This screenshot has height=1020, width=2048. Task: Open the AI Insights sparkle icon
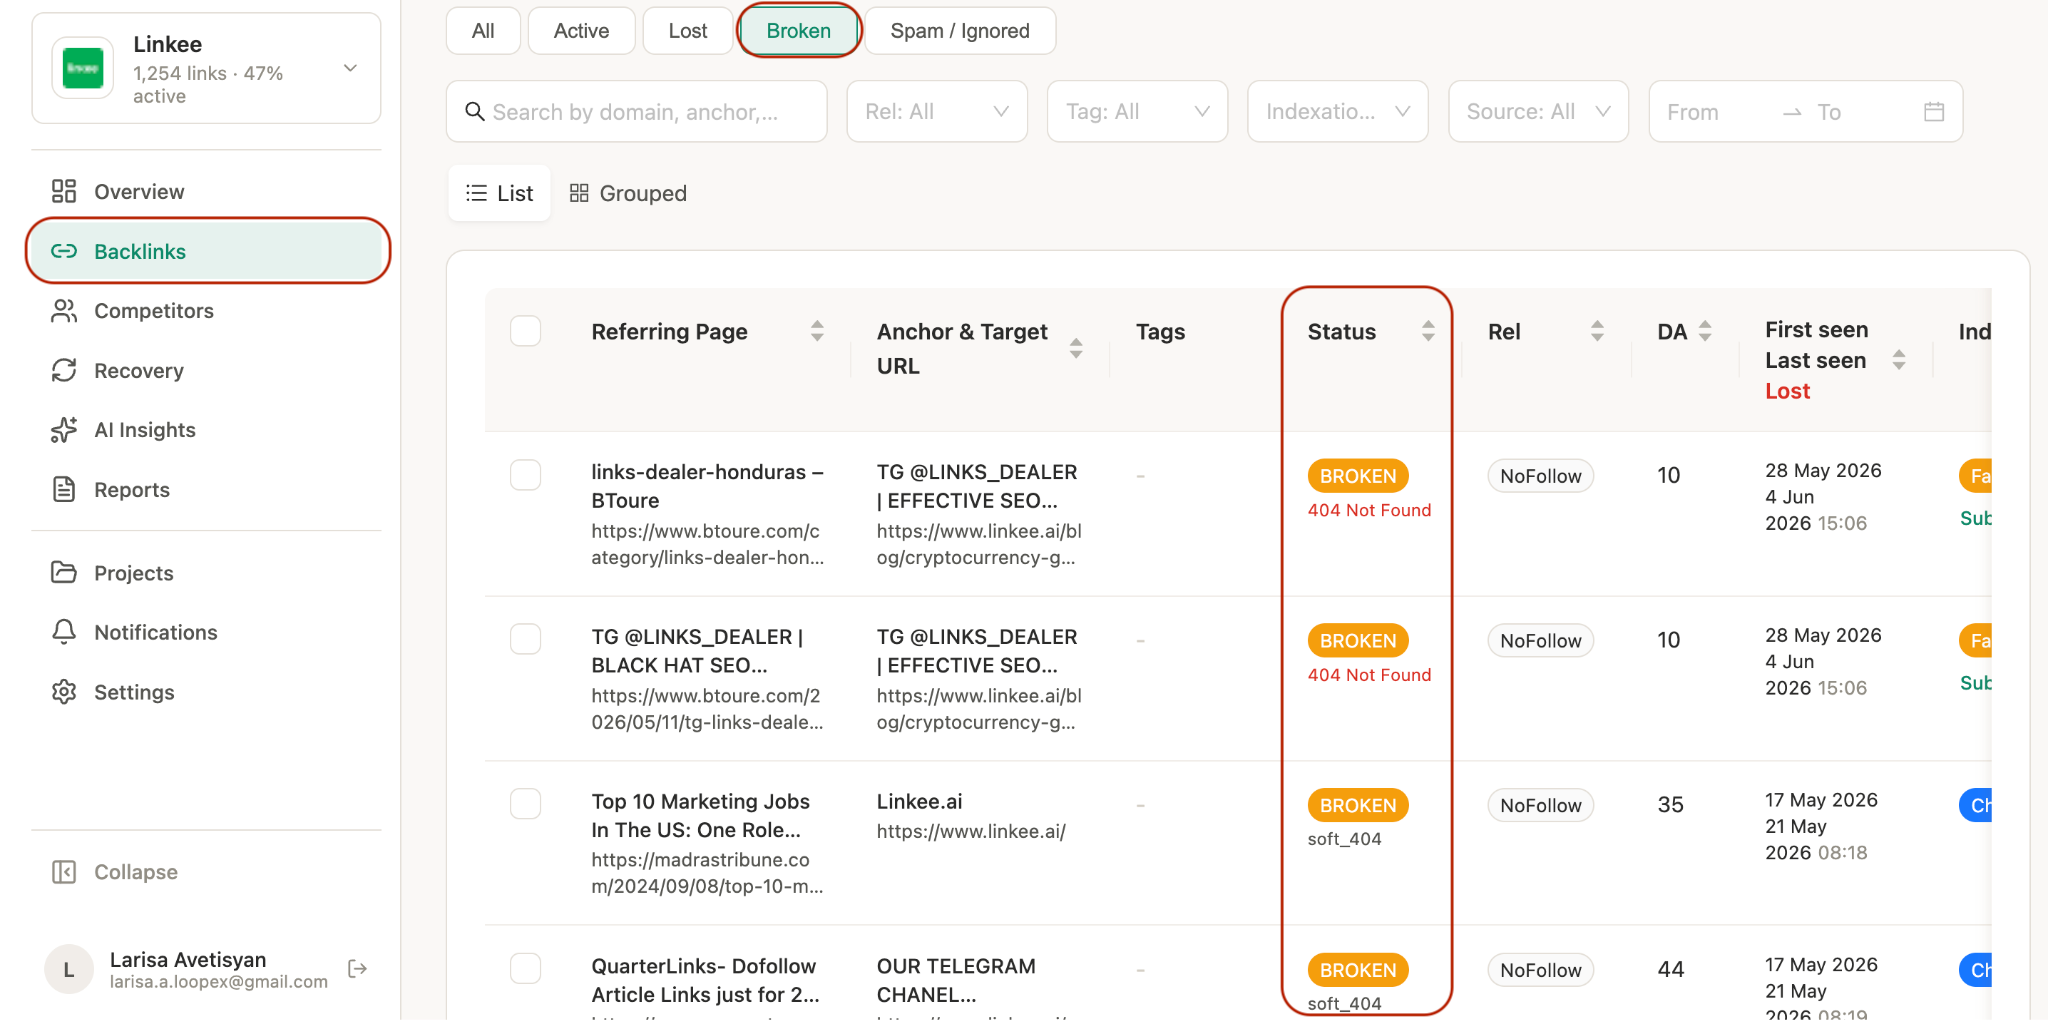[x=64, y=430]
